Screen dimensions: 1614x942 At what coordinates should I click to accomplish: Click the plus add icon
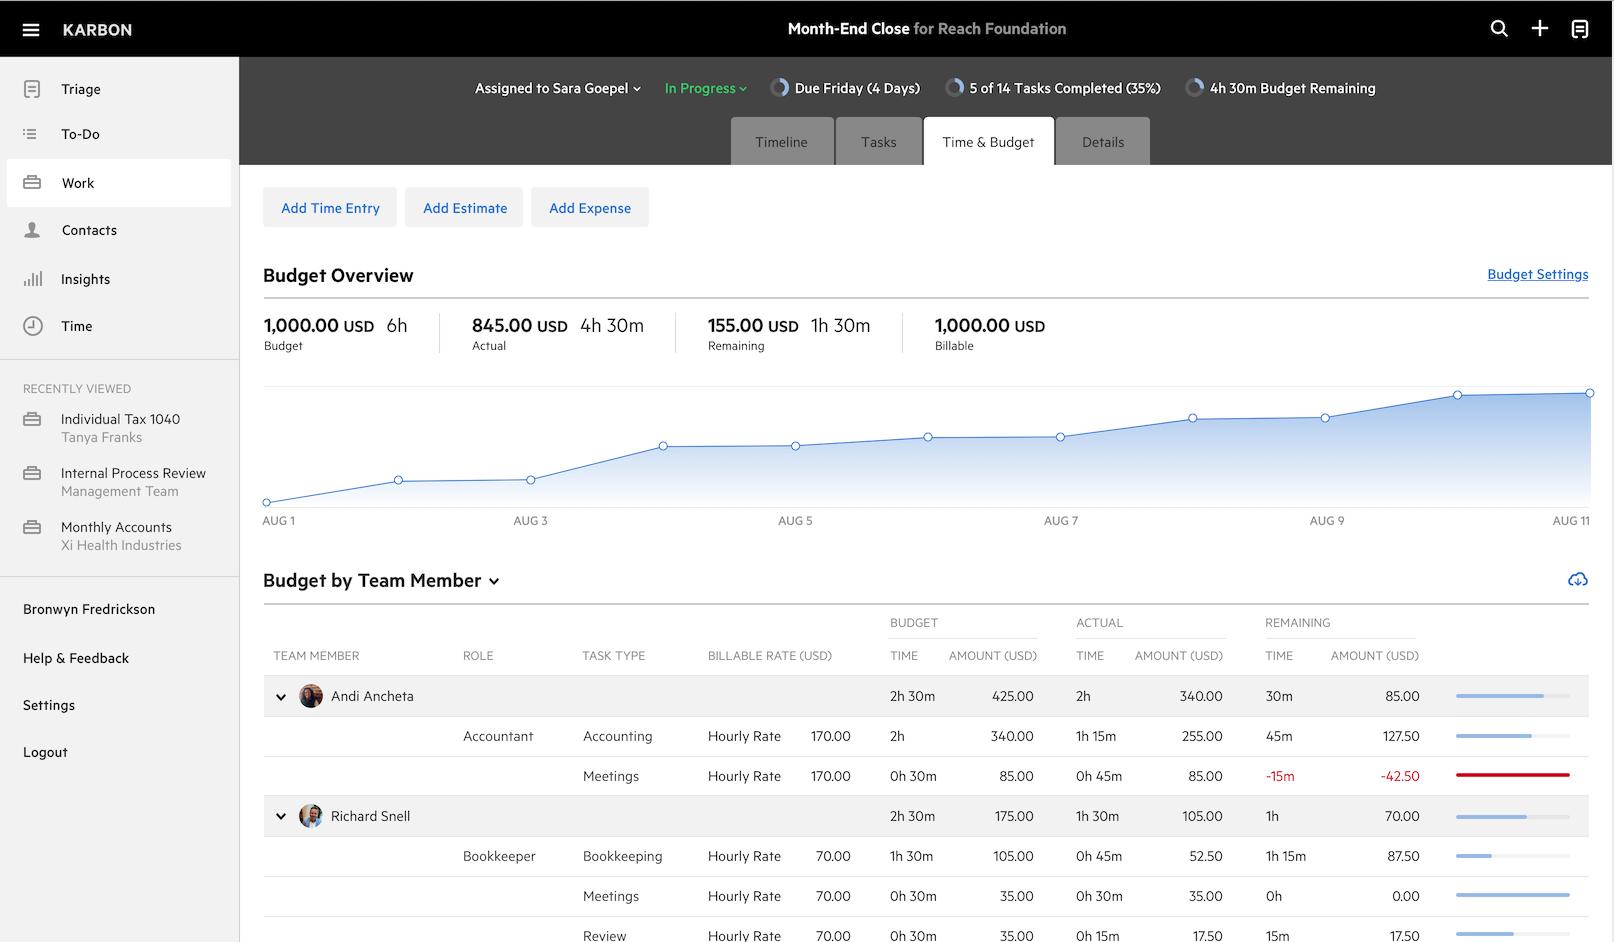click(1540, 29)
